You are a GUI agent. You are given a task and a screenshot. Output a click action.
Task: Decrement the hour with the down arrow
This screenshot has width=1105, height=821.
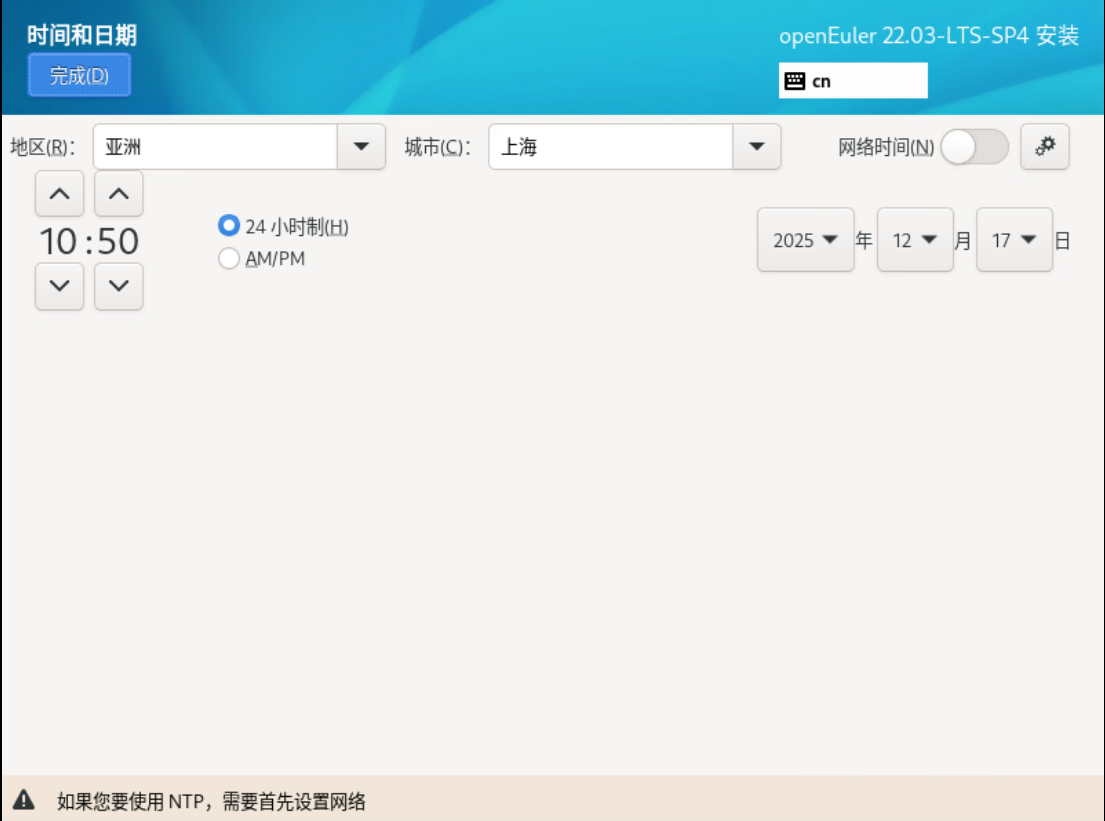(x=59, y=288)
